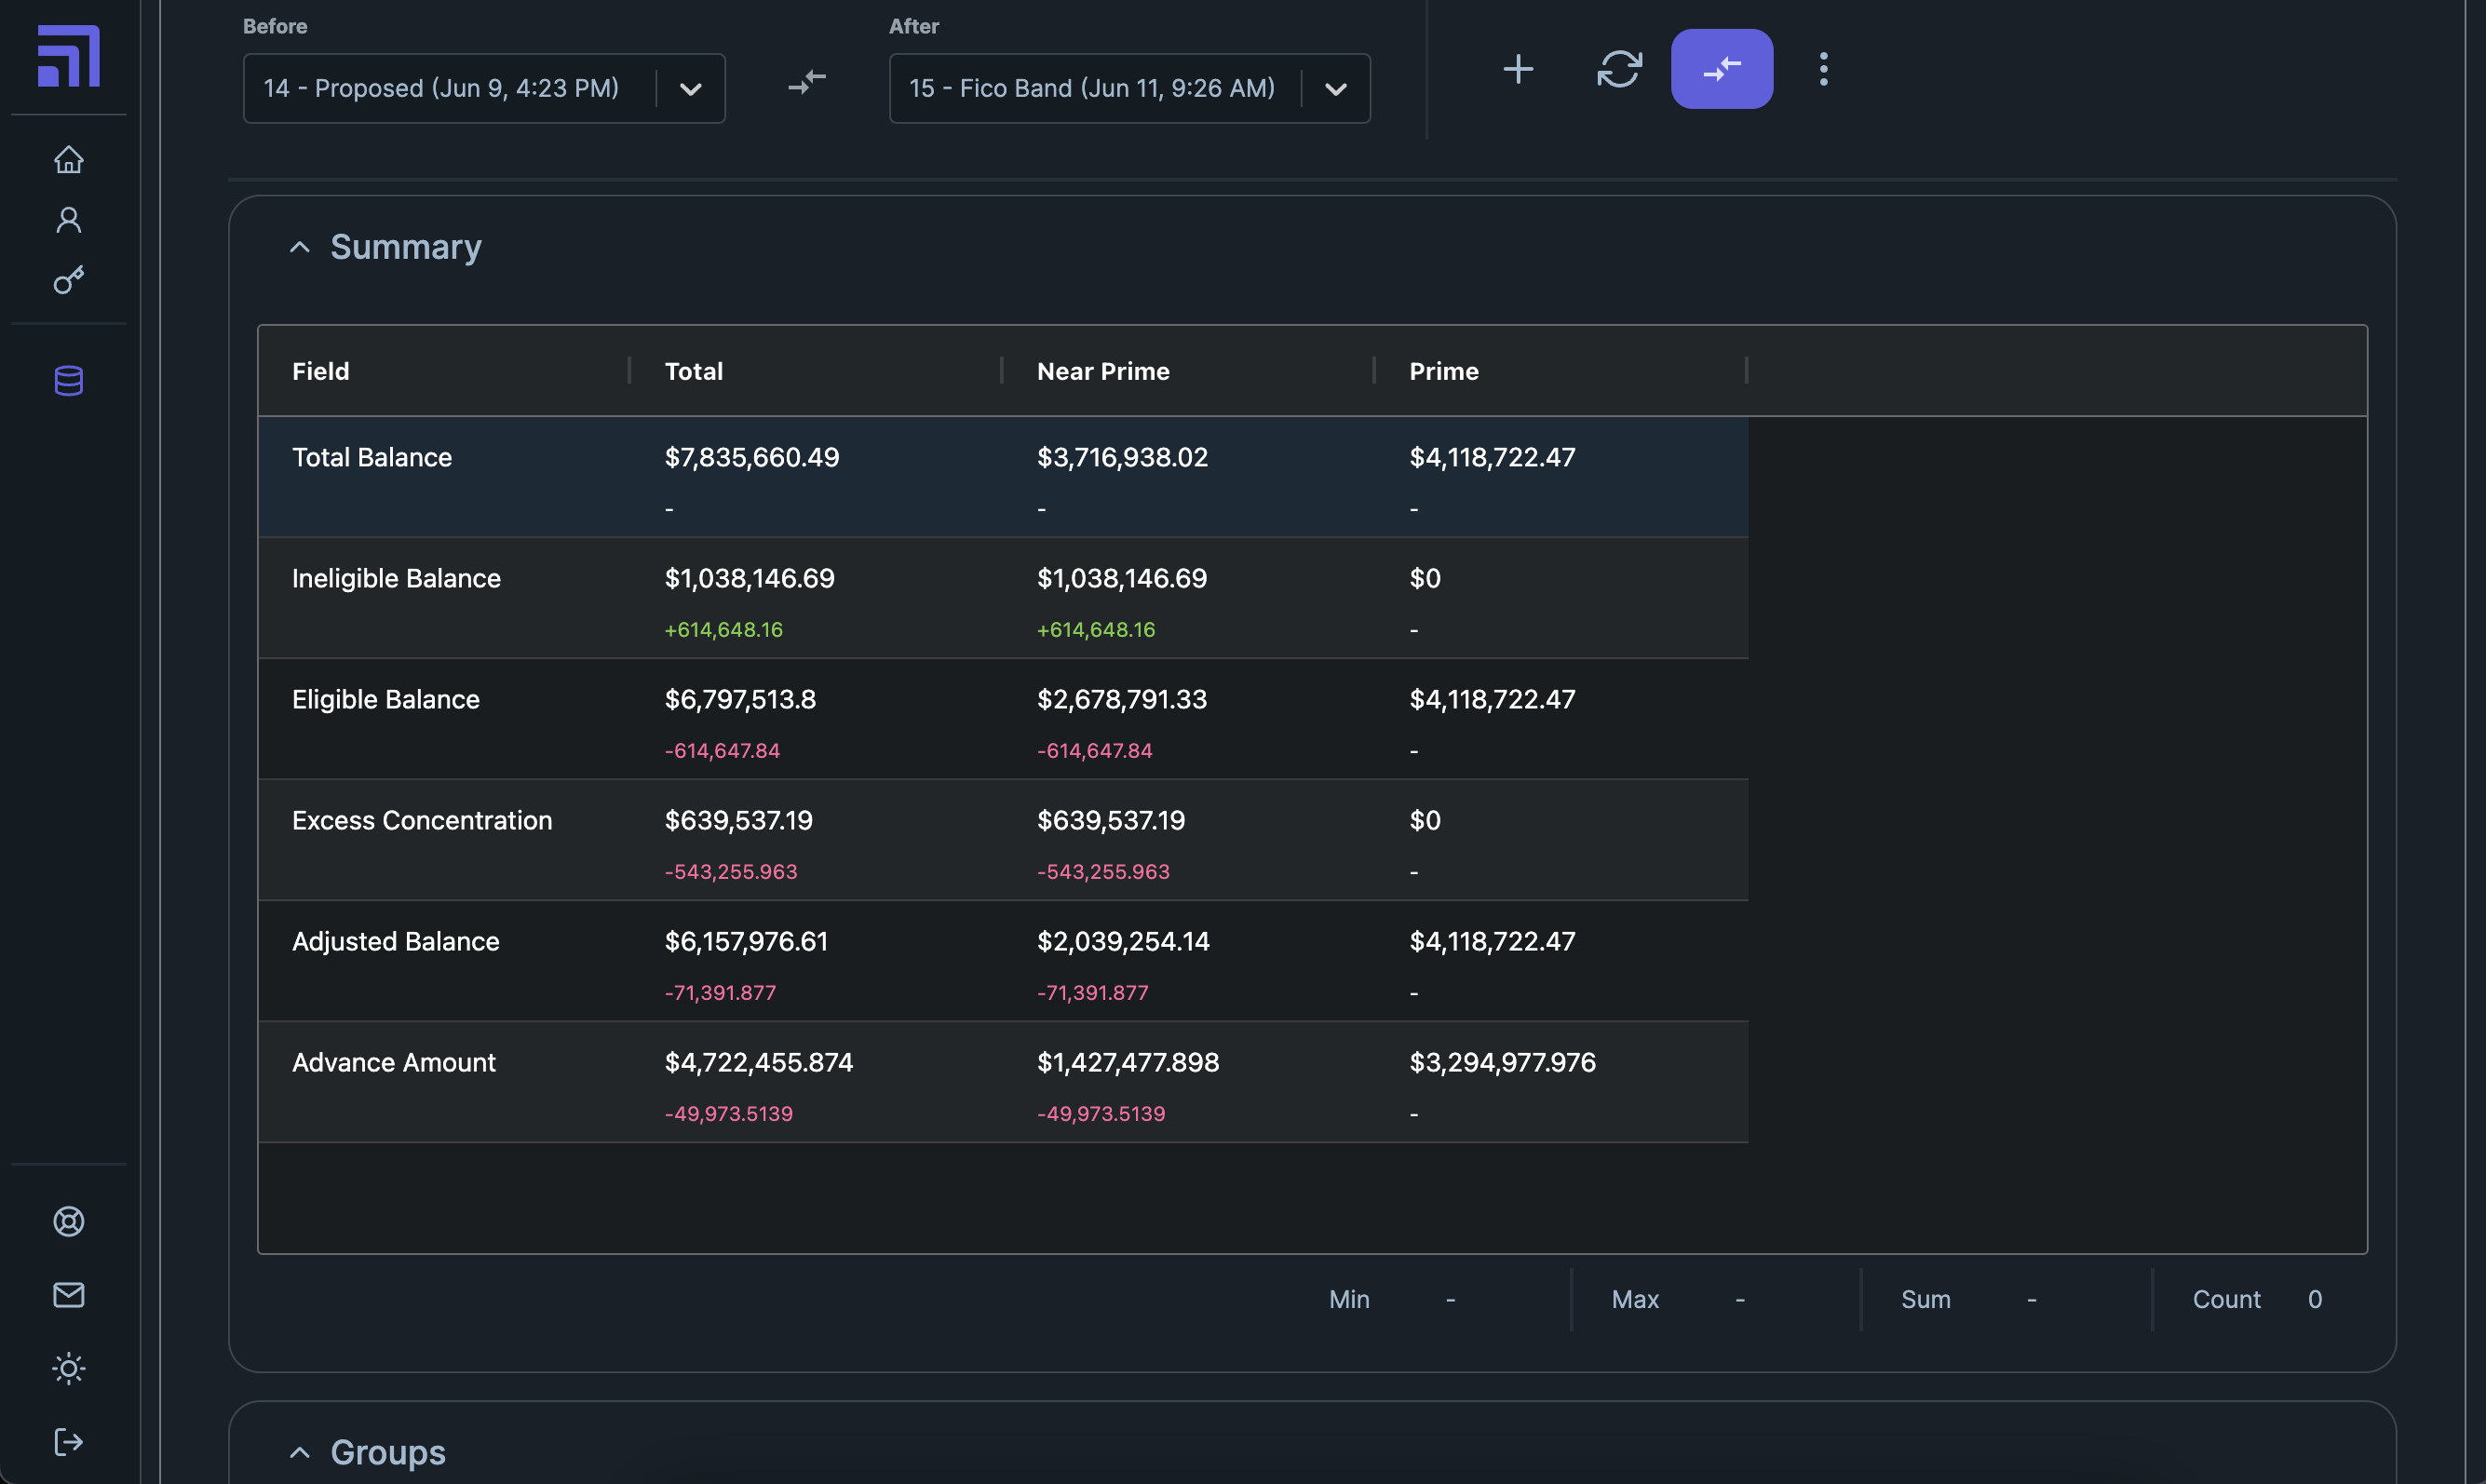Select the Eligible Balance total cell

(x=740, y=699)
